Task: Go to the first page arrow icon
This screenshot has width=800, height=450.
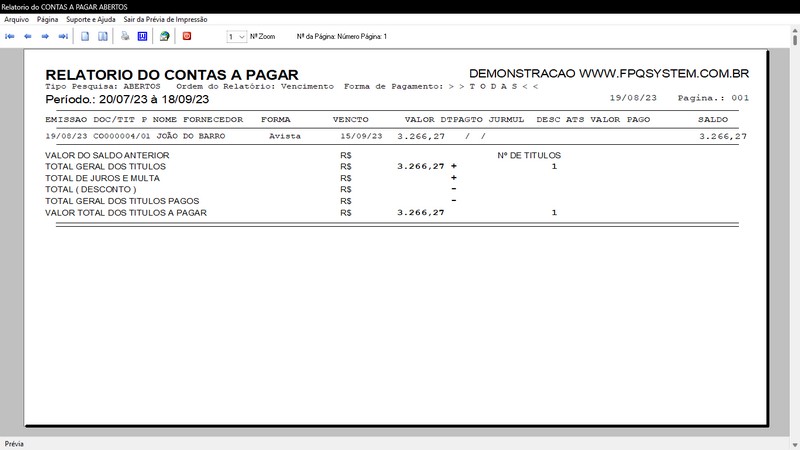Action: (10, 36)
